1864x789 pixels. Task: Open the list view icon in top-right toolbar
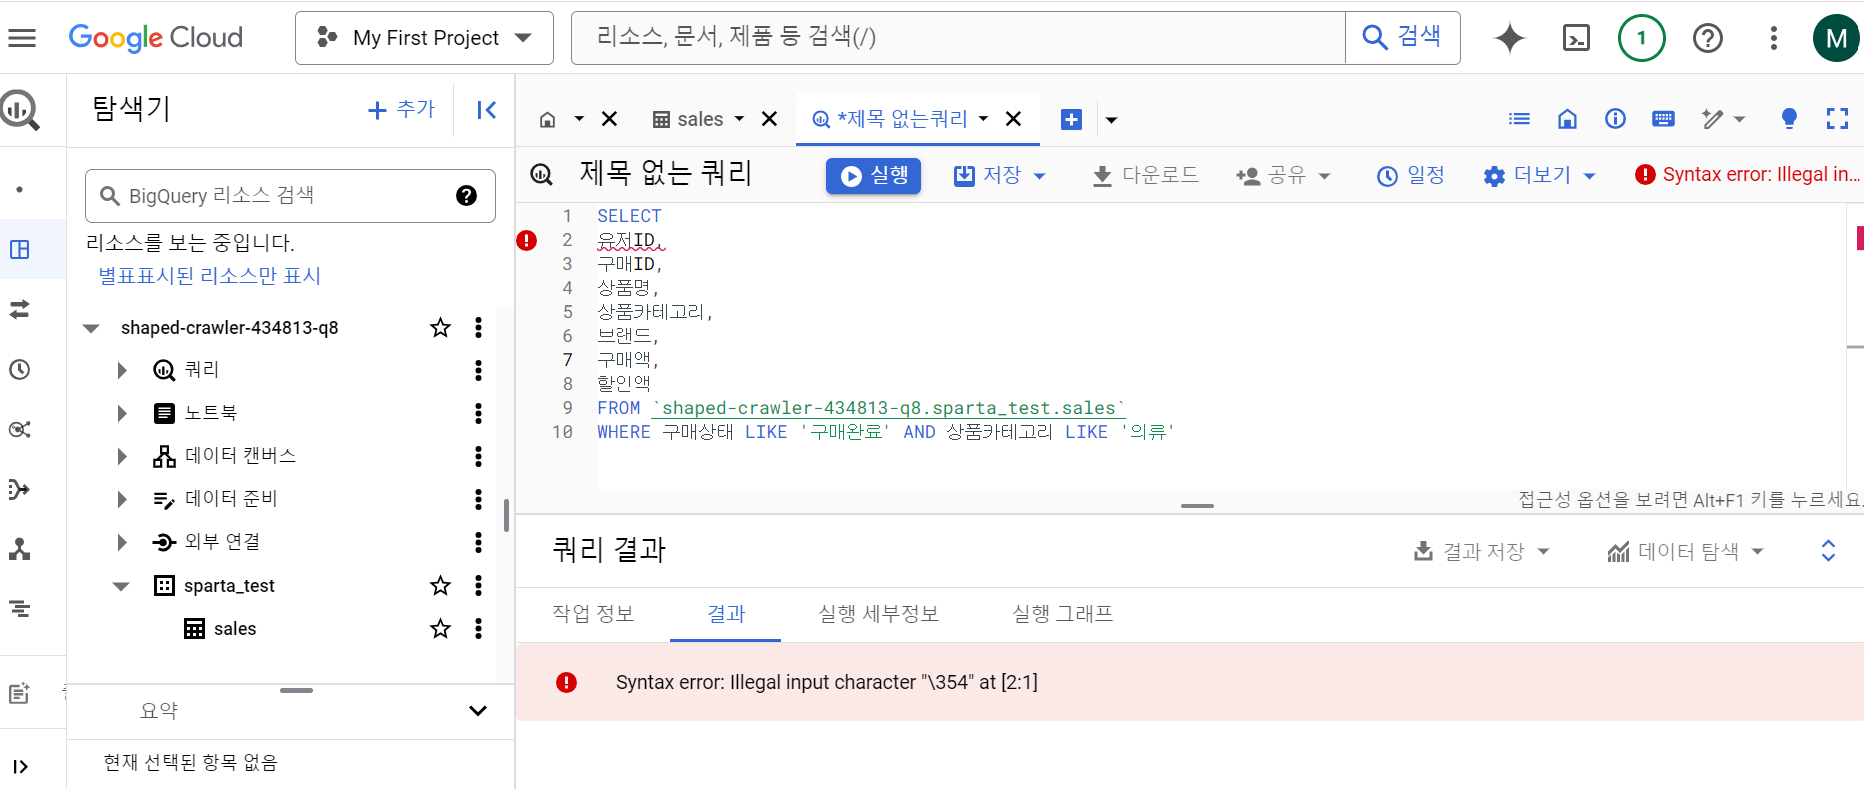[1519, 119]
